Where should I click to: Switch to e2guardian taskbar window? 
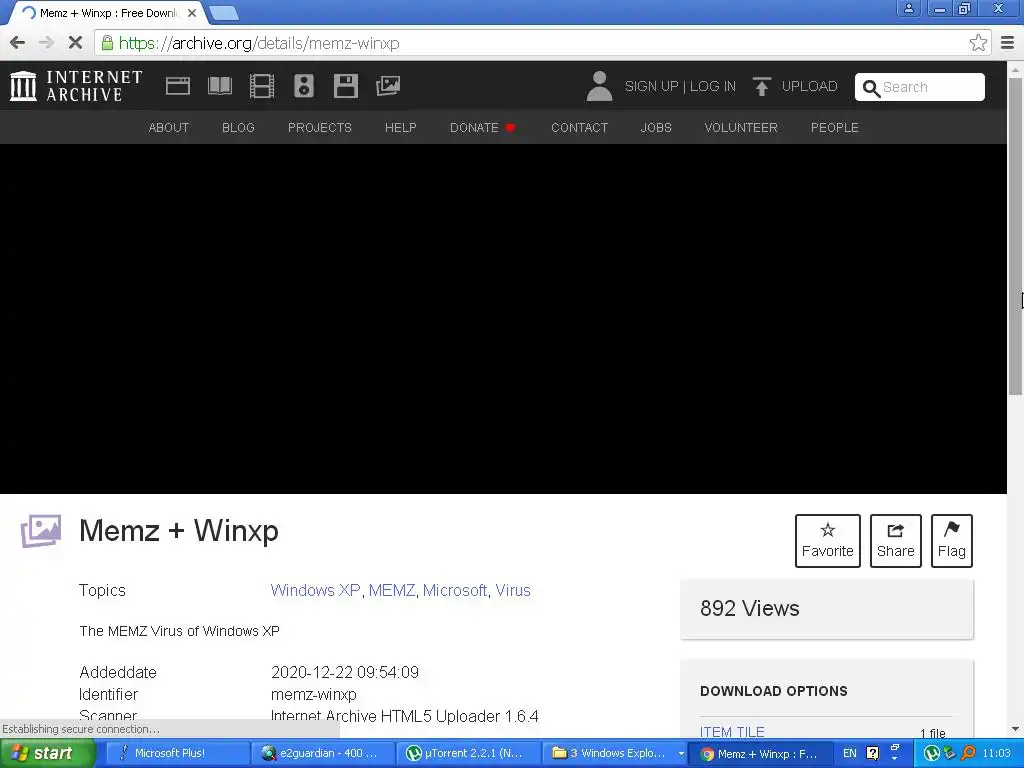(x=323, y=754)
